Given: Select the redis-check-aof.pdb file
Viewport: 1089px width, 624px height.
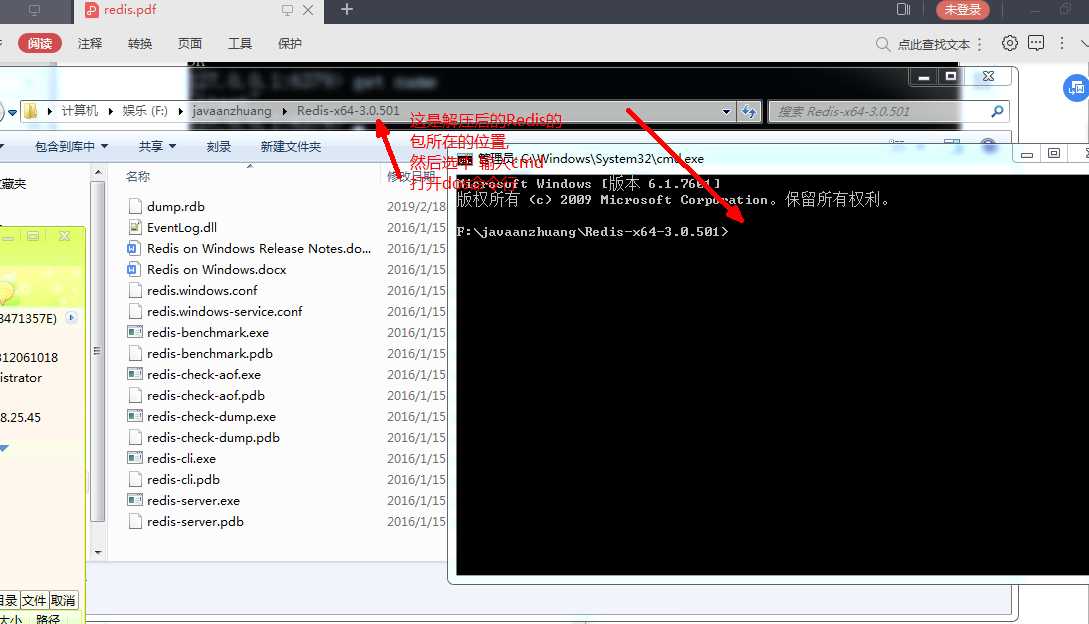Looking at the screenshot, I should point(206,395).
